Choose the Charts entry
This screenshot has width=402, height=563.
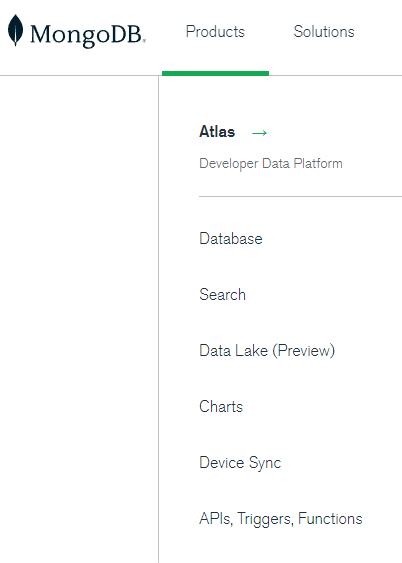click(x=221, y=407)
